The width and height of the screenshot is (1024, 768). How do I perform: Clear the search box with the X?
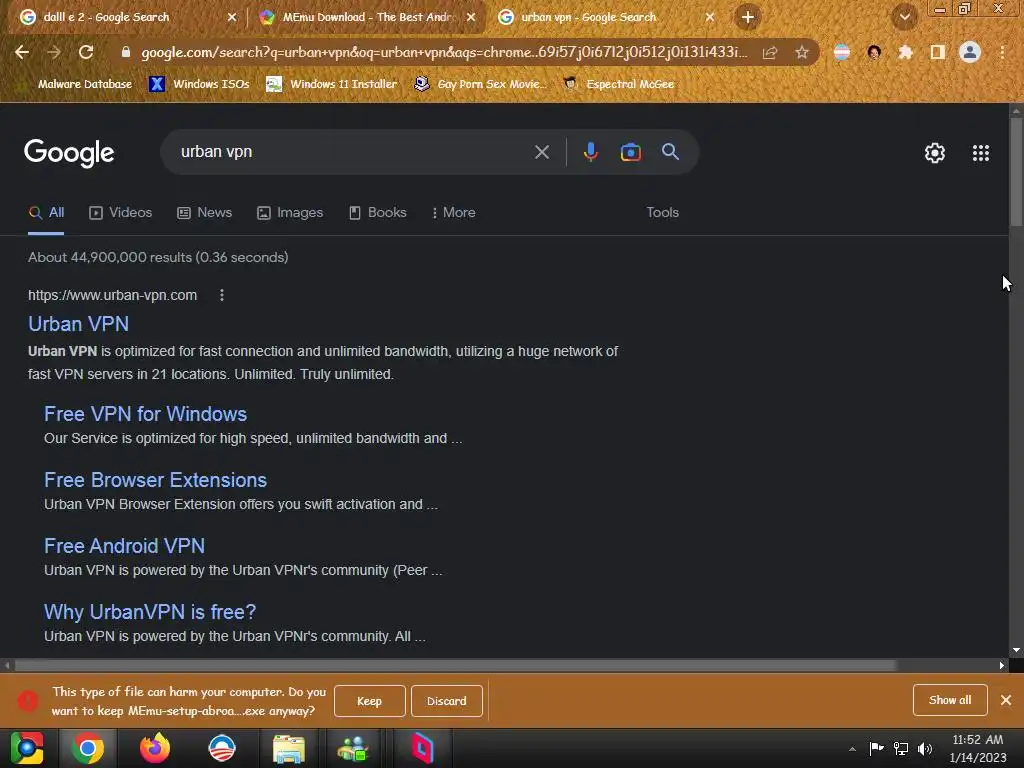(541, 152)
